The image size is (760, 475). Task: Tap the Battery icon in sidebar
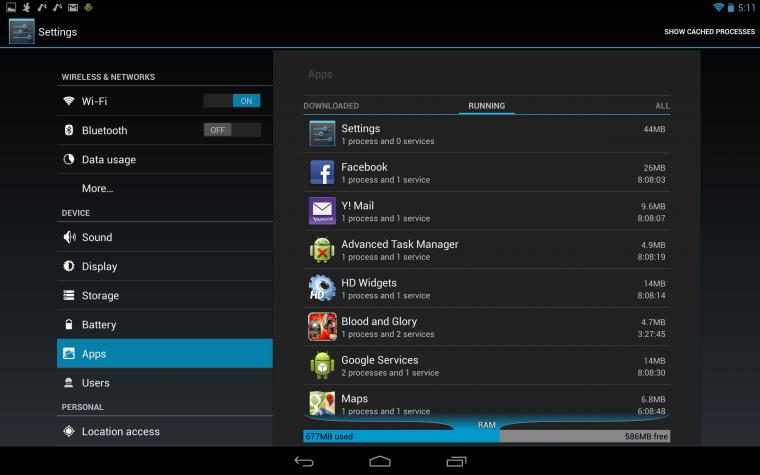[69, 324]
